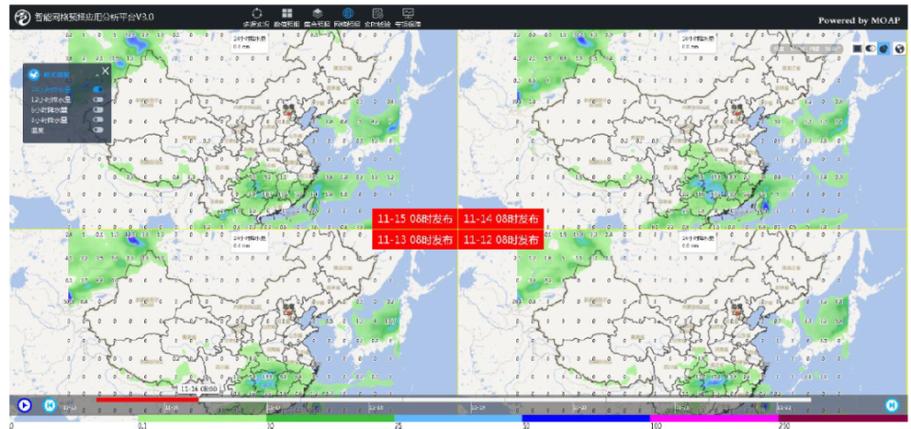
Task: Open the stacked-layers module in top navigation
Action: [x=317, y=17]
